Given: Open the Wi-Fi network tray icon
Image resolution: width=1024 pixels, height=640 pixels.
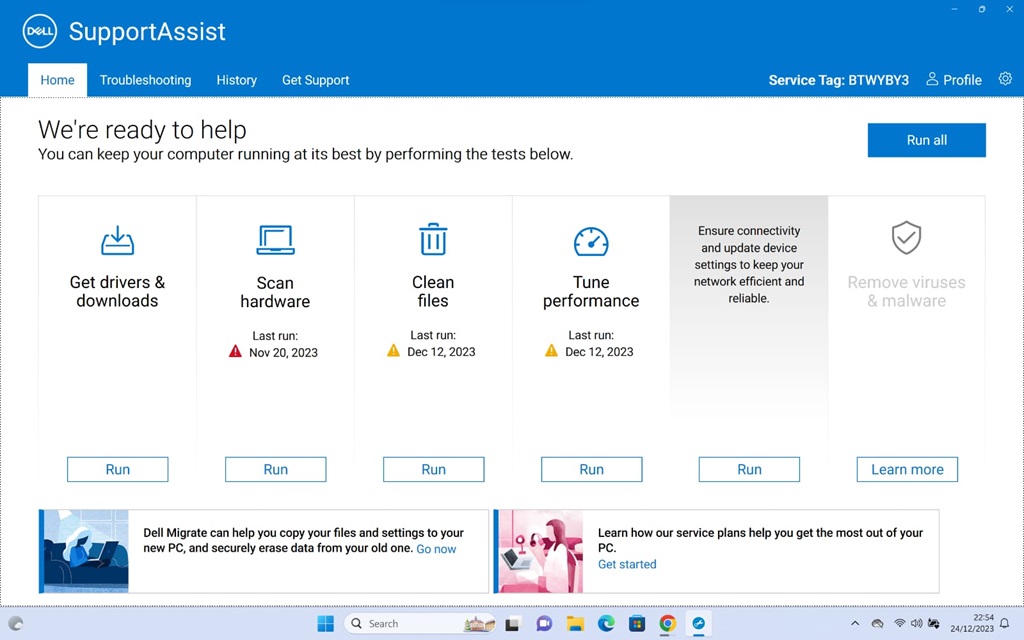Looking at the screenshot, I should (899, 624).
